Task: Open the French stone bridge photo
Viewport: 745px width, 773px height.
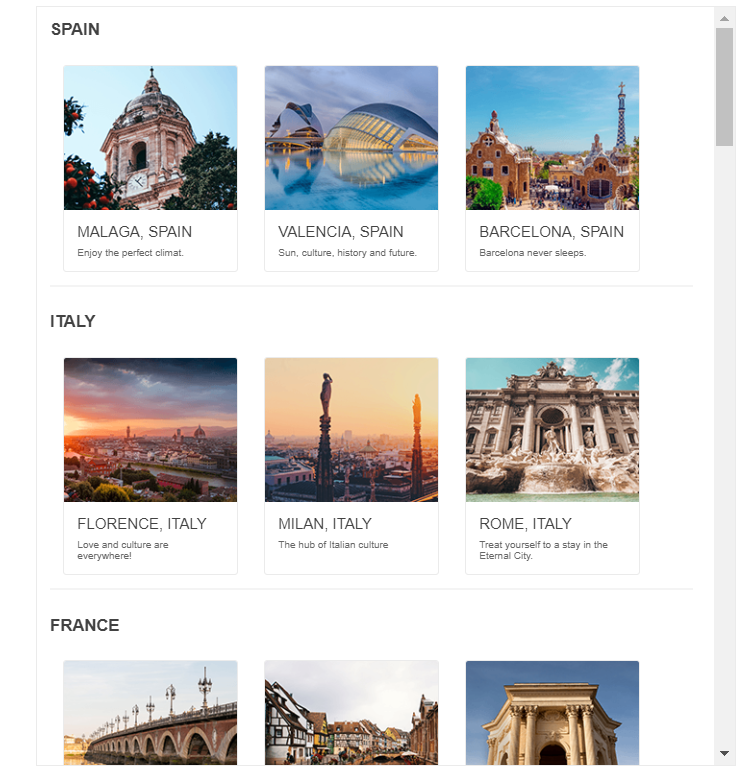Action: [x=150, y=713]
